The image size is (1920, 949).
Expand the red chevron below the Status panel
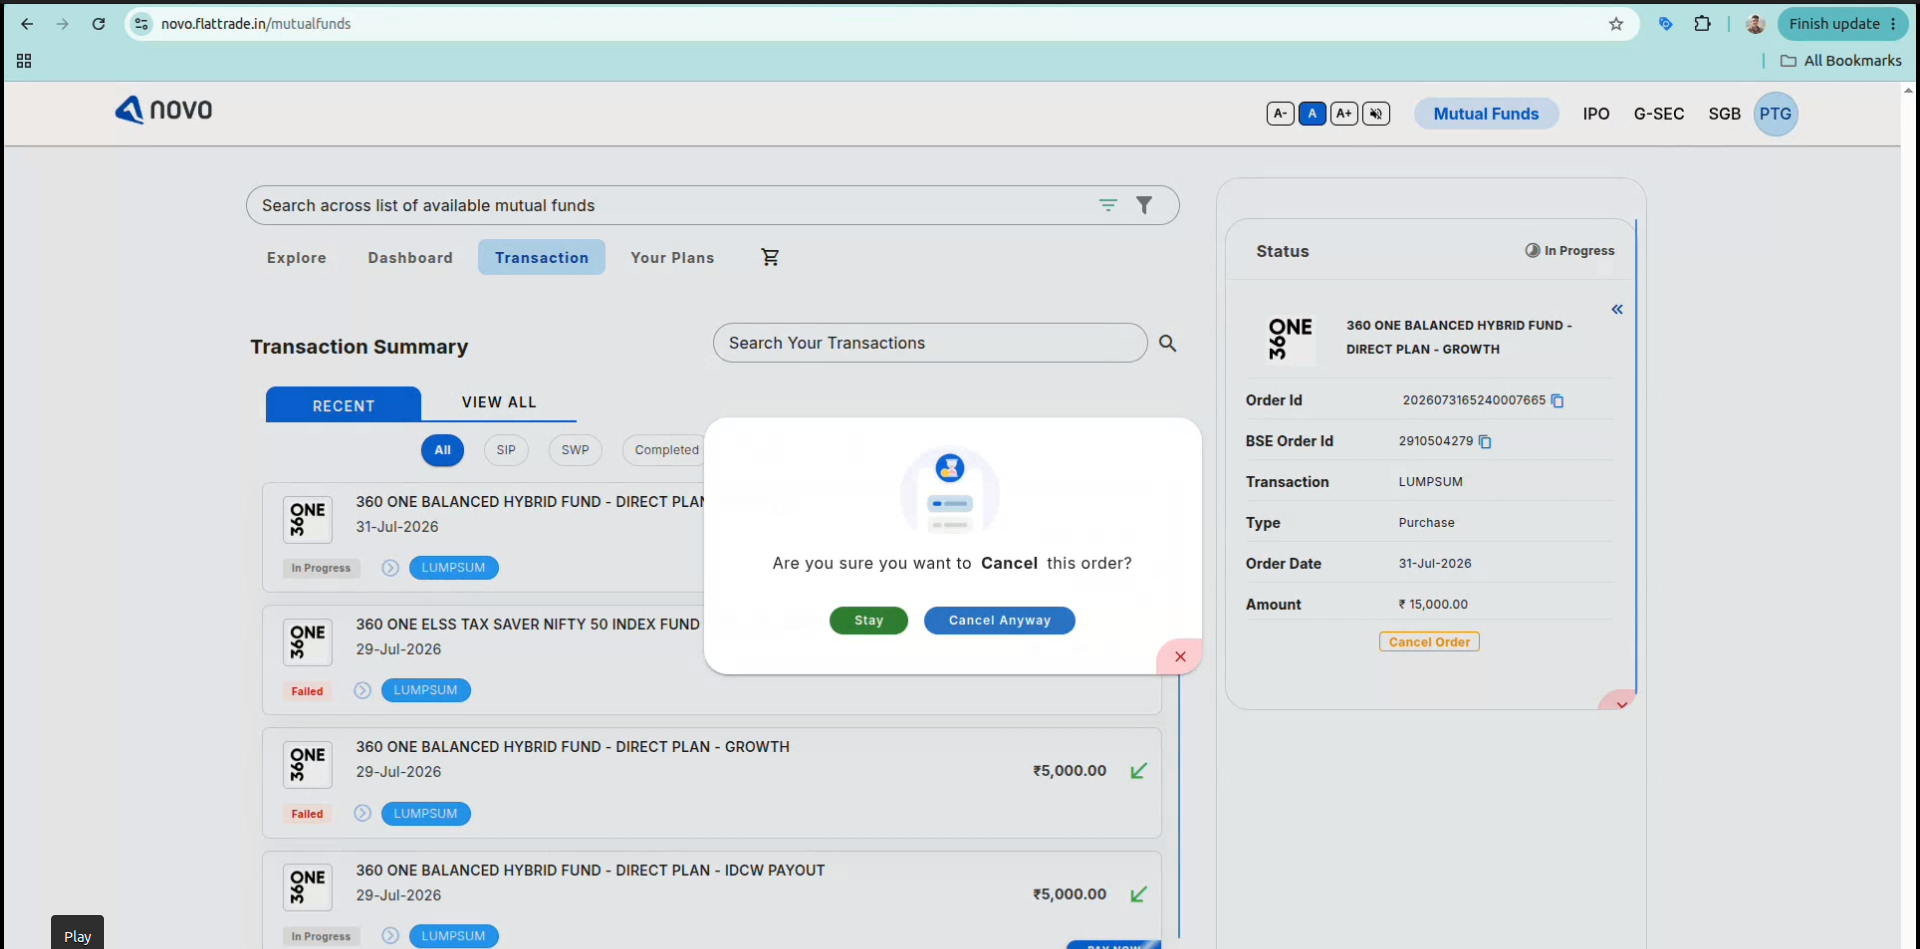(1620, 702)
